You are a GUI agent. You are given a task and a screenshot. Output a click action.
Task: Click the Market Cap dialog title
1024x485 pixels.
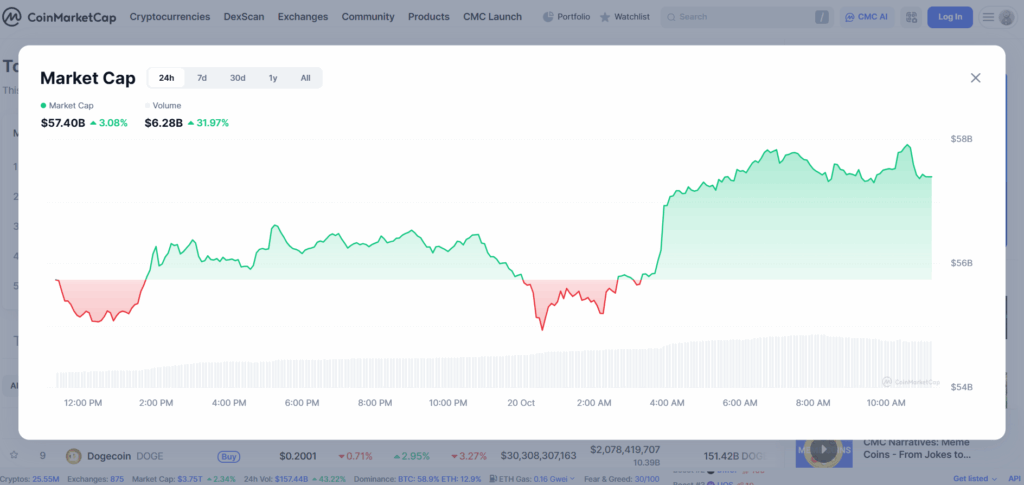[x=88, y=78]
